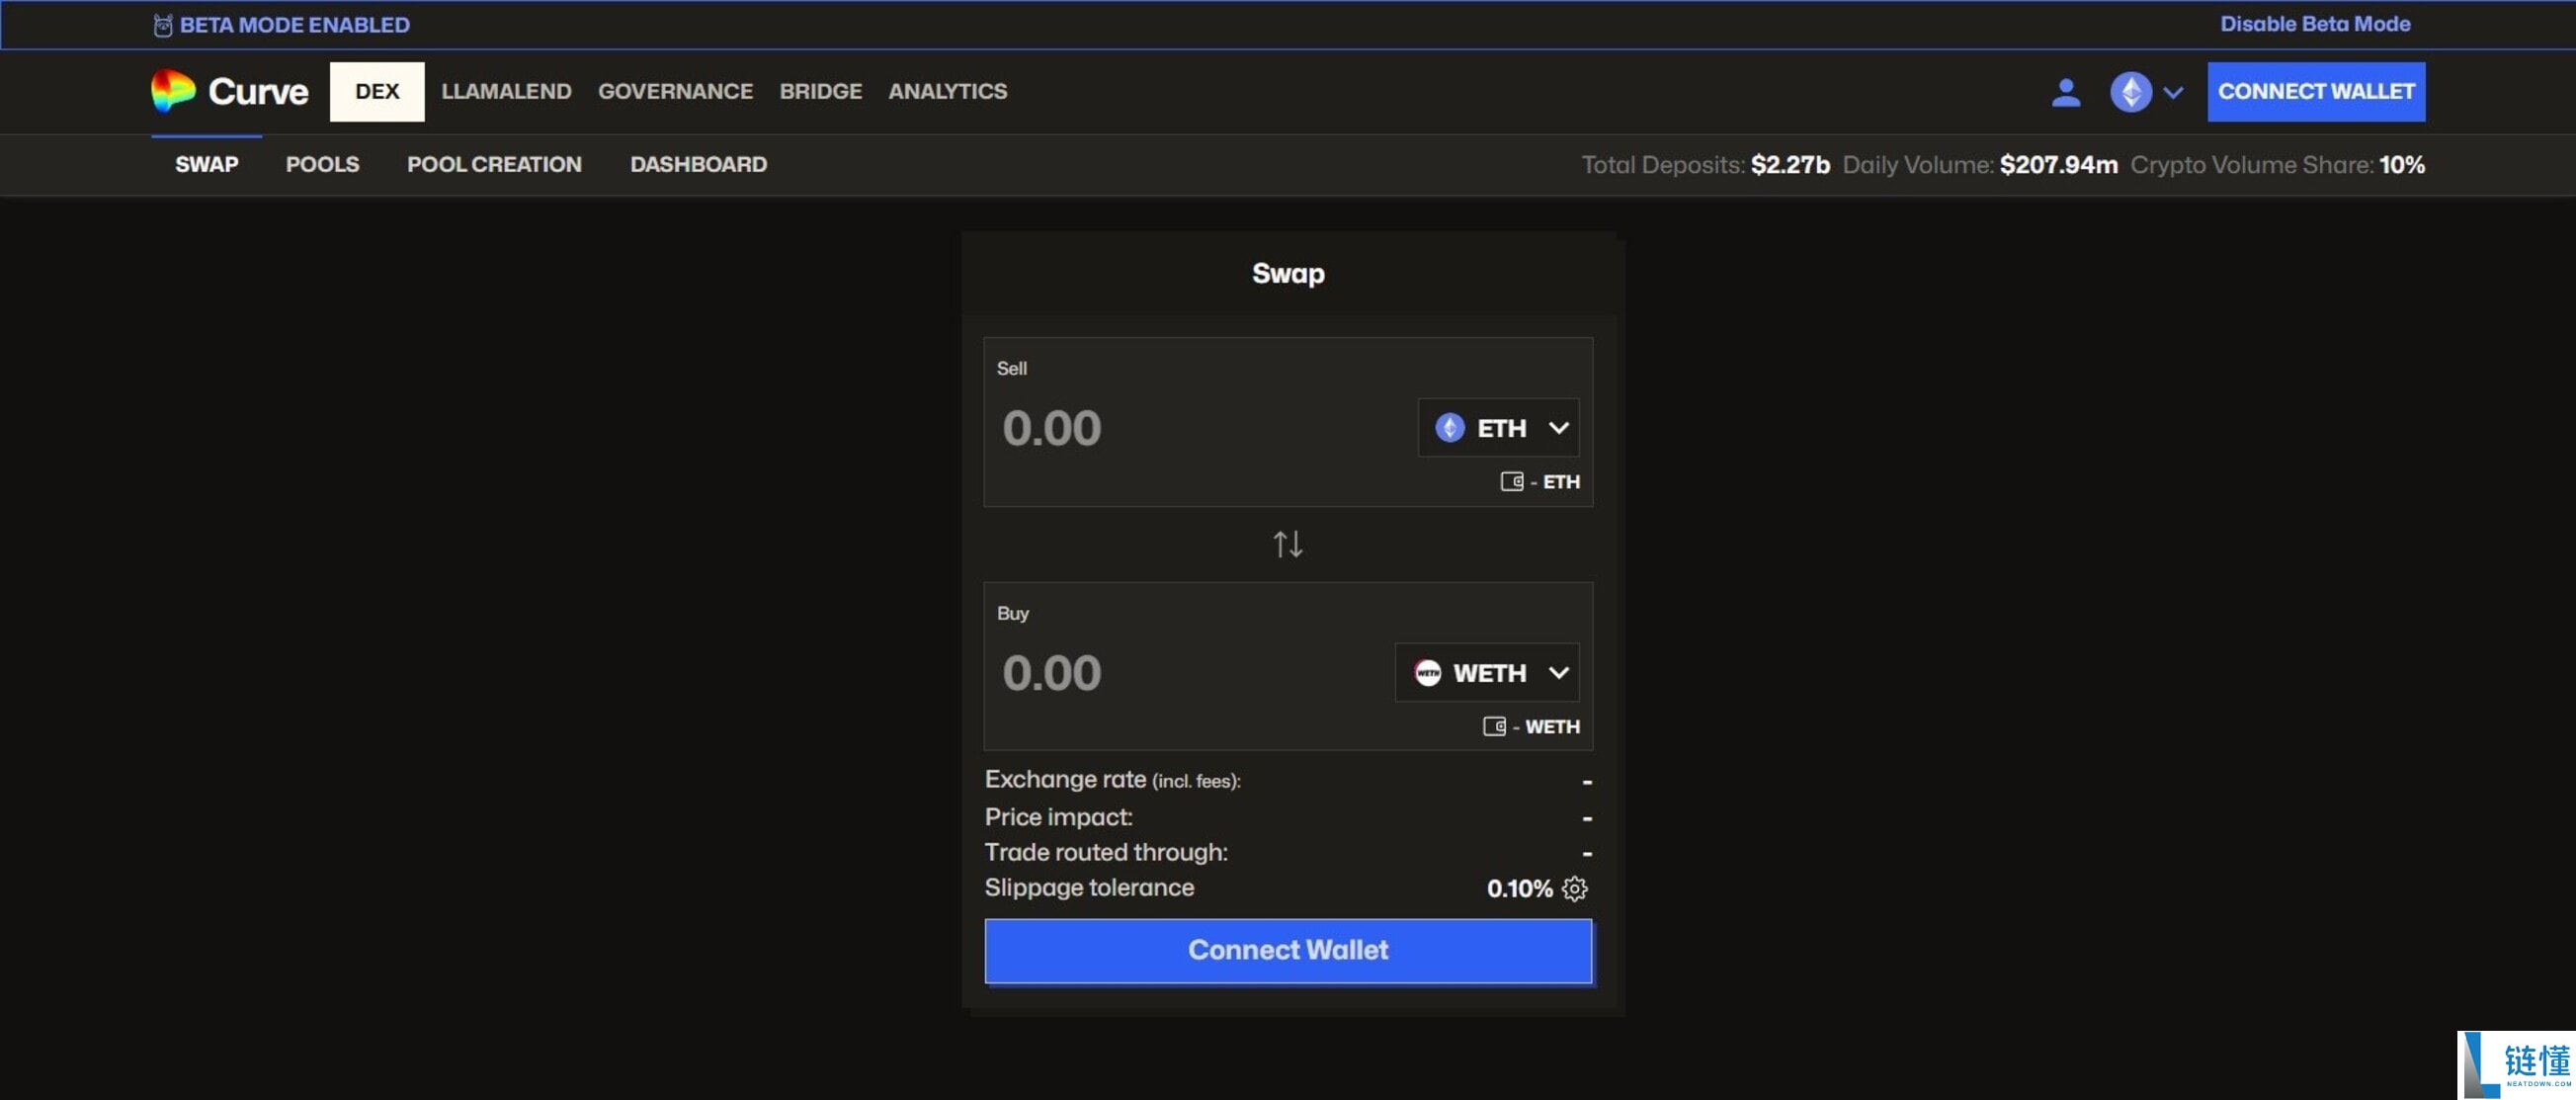Select the DEX tab
The height and width of the screenshot is (1100, 2576).
(377, 91)
